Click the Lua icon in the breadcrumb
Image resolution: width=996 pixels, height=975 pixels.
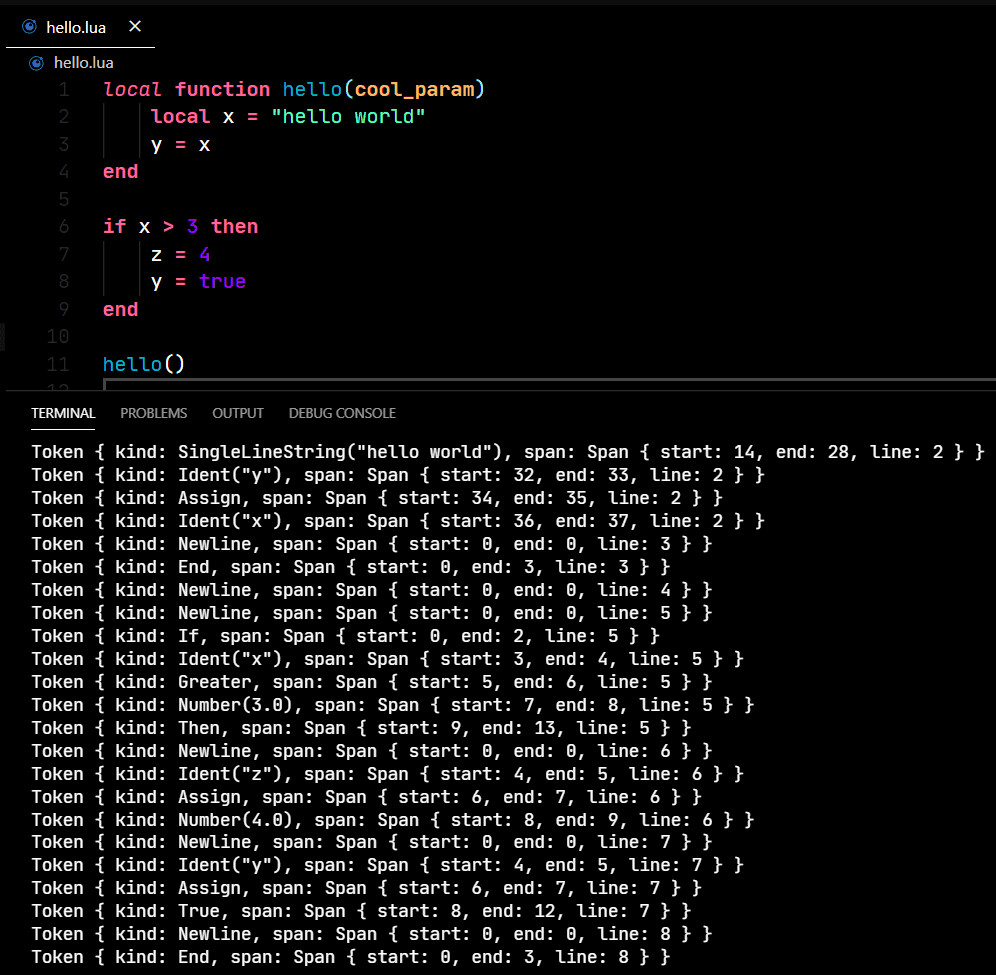(x=37, y=63)
